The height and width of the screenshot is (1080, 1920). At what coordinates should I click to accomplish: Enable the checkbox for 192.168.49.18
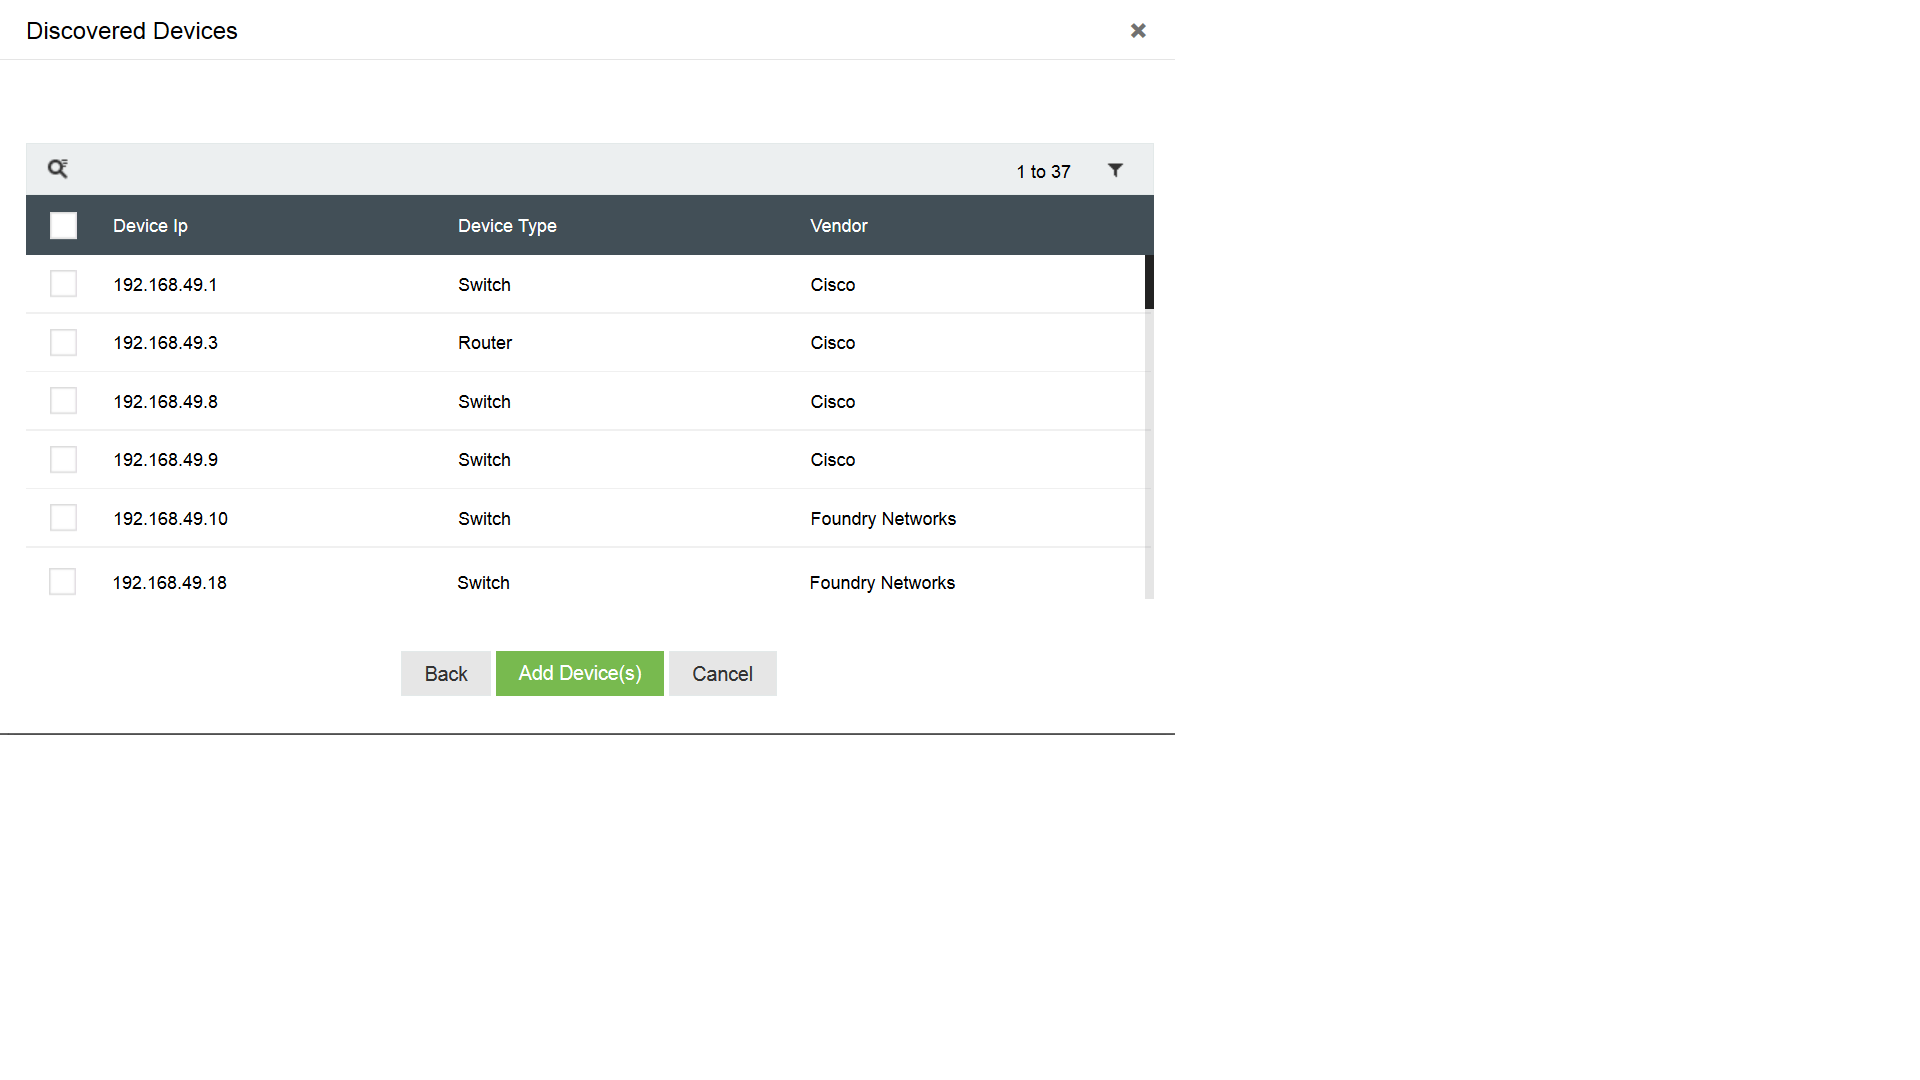[63, 581]
